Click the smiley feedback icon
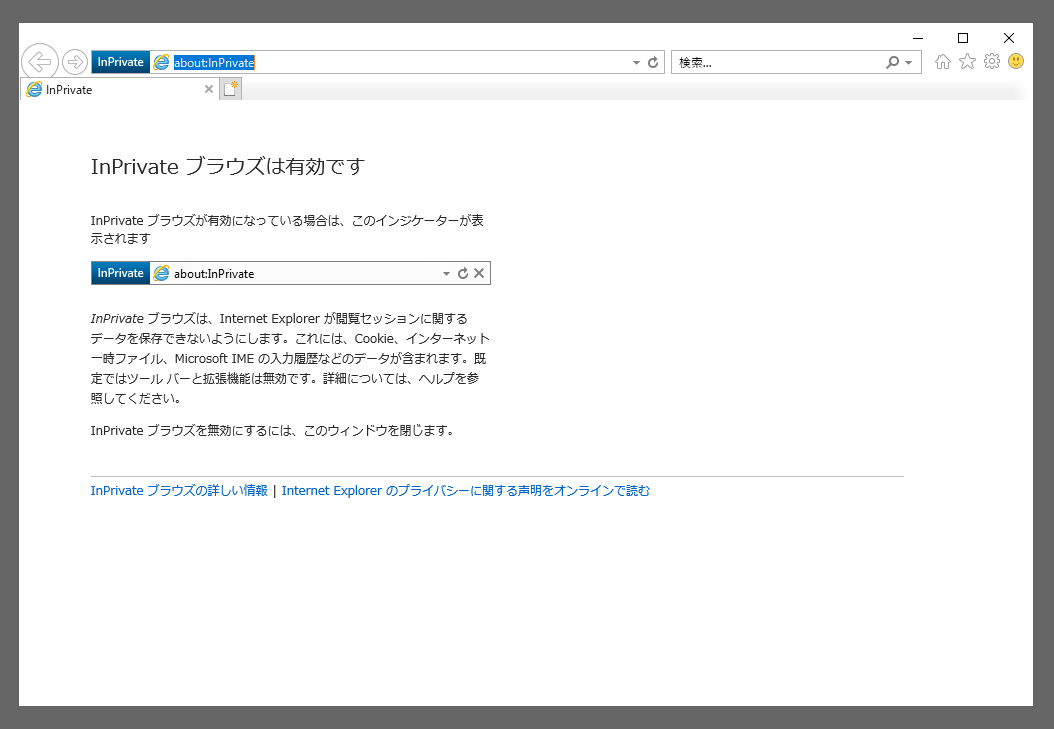 [x=1016, y=61]
